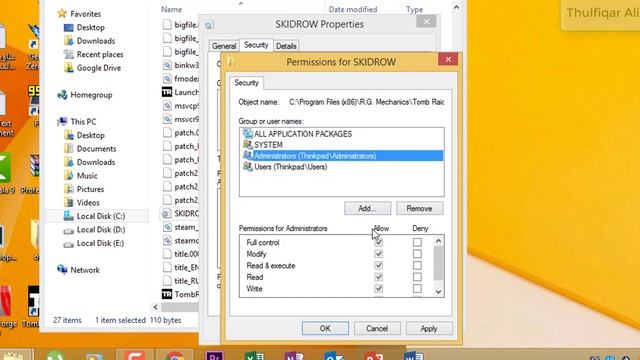This screenshot has width=640, height=360.
Task: Cancel the Permissions dialog
Action: (377, 328)
